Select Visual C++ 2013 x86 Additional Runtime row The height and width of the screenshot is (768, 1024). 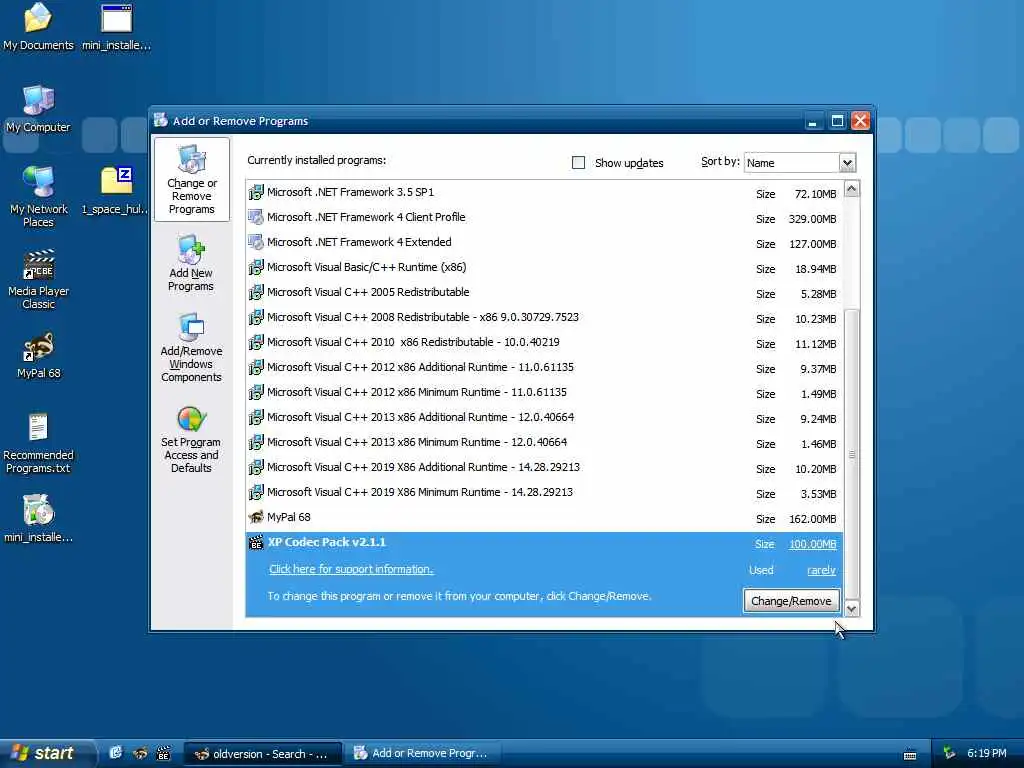(545, 417)
